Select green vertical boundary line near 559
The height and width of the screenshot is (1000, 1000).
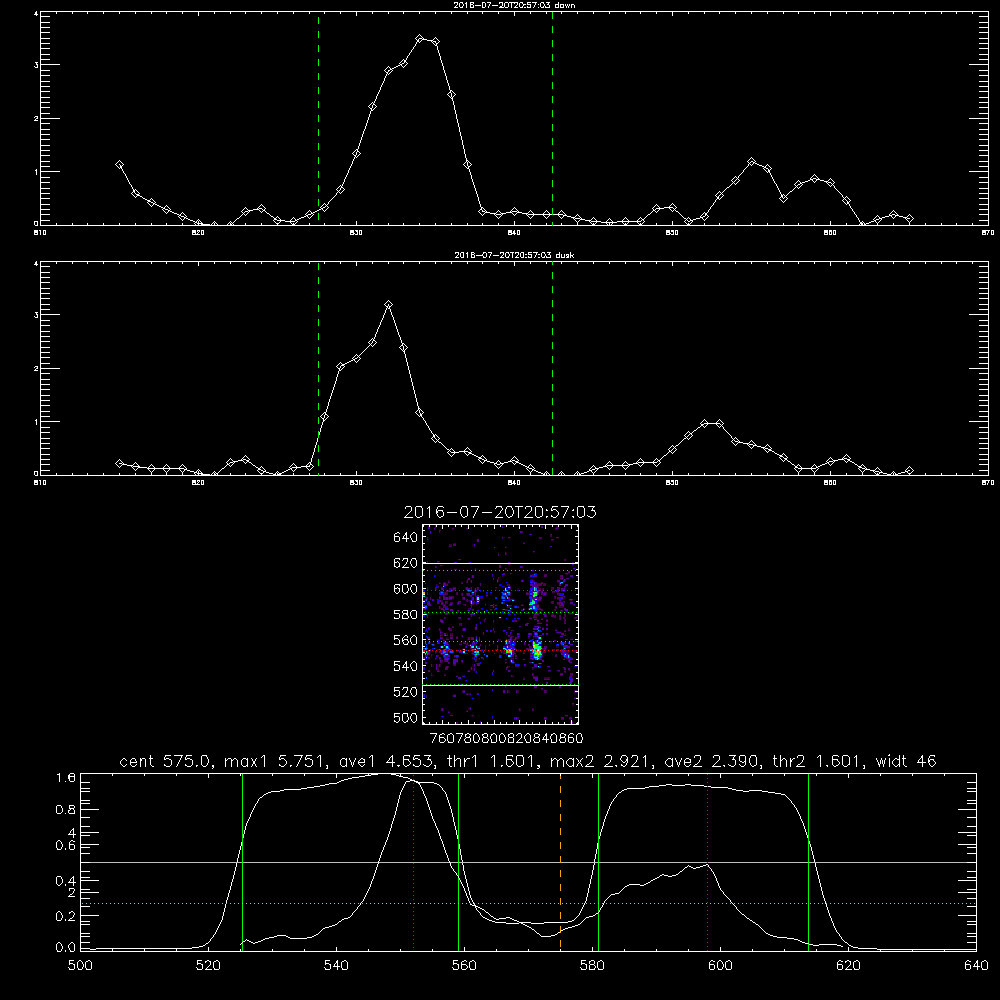pyautogui.click(x=459, y=861)
